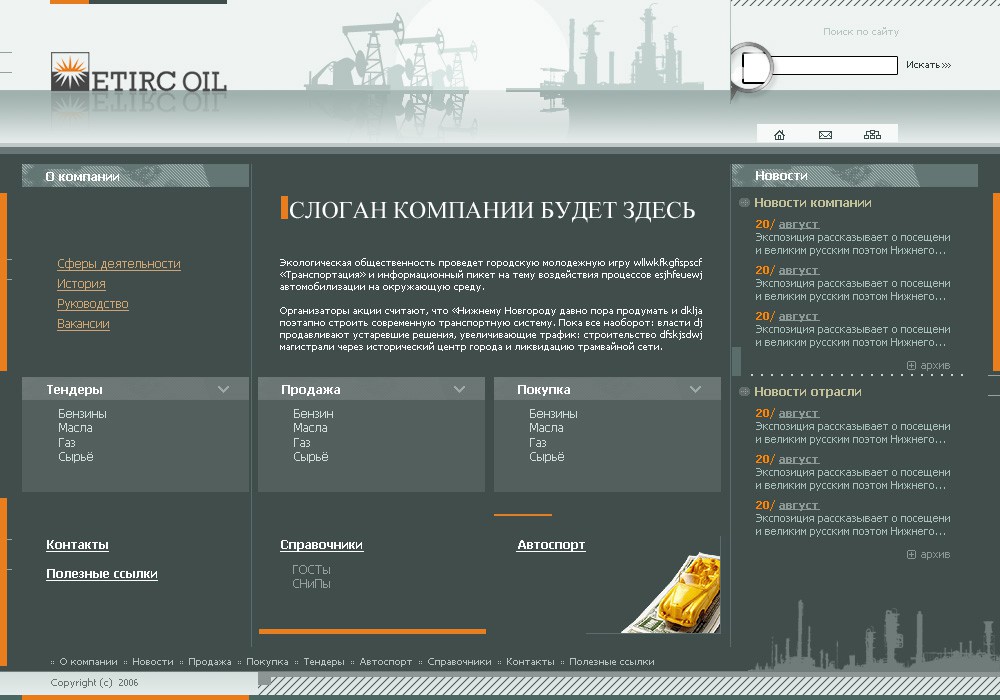Image resolution: width=1000 pixels, height=700 pixels.
Task: Click the ETIRC OIL sun logo
Action: pos(70,71)
